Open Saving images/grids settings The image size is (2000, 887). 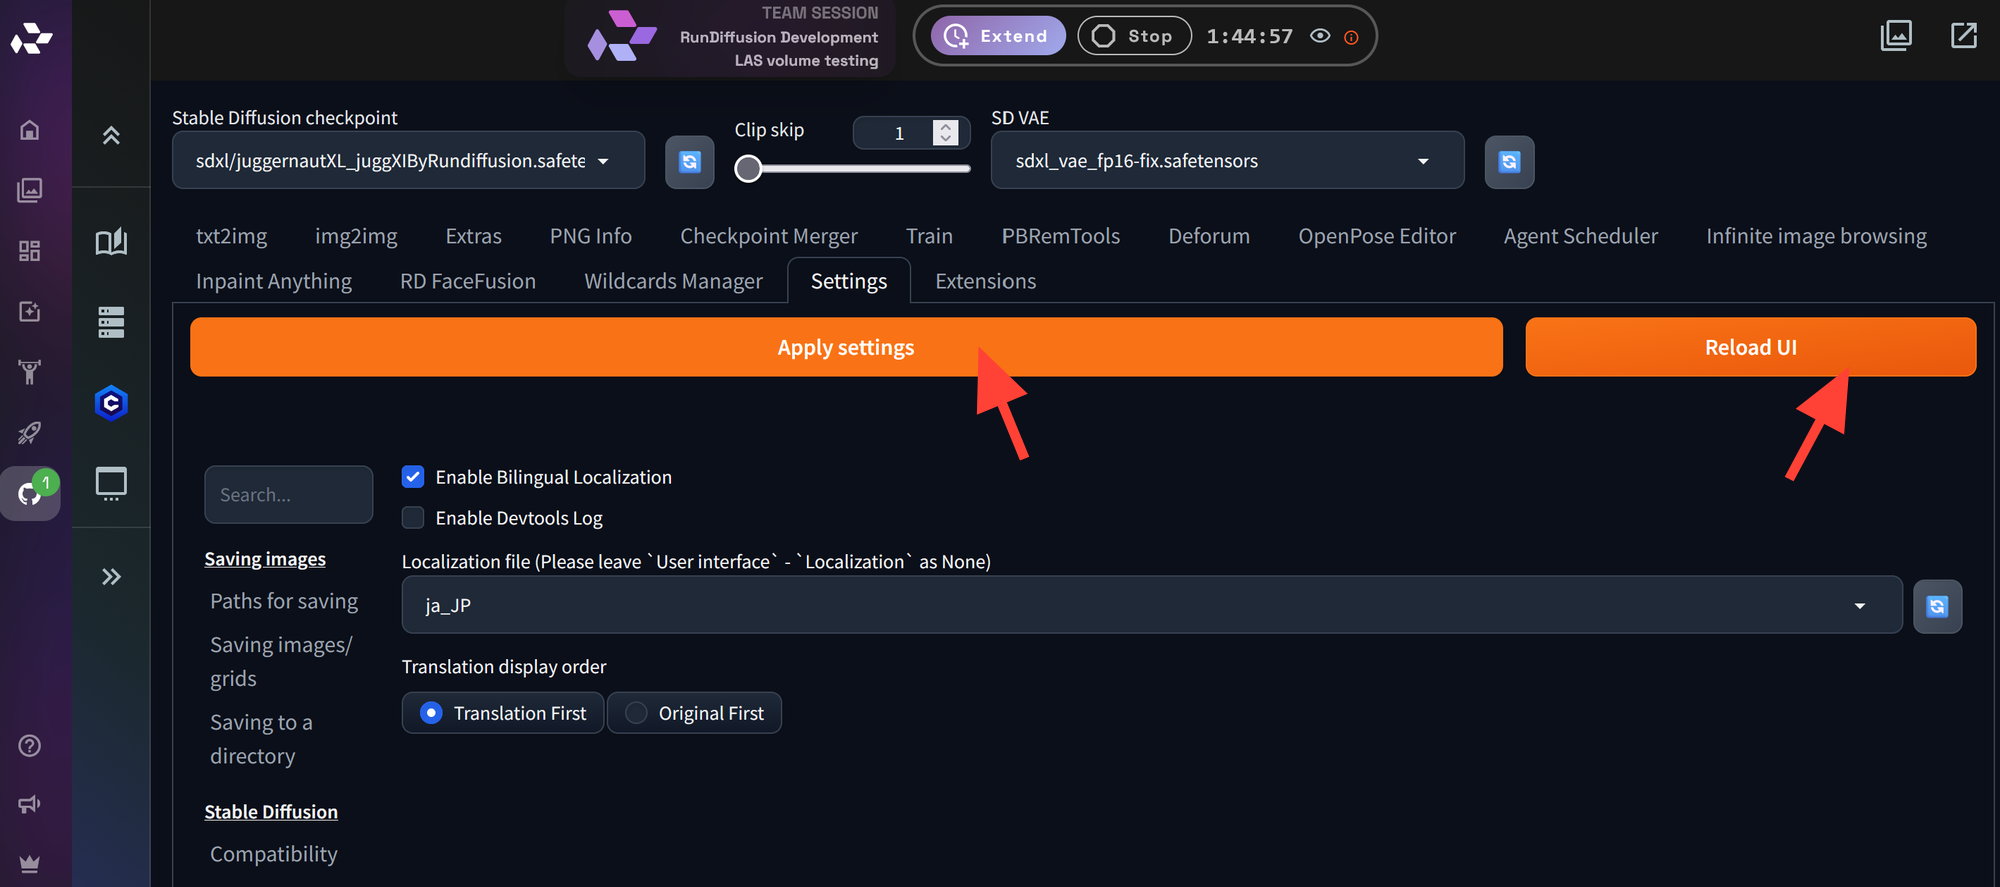pyautogui.click(x=281, y=662)
